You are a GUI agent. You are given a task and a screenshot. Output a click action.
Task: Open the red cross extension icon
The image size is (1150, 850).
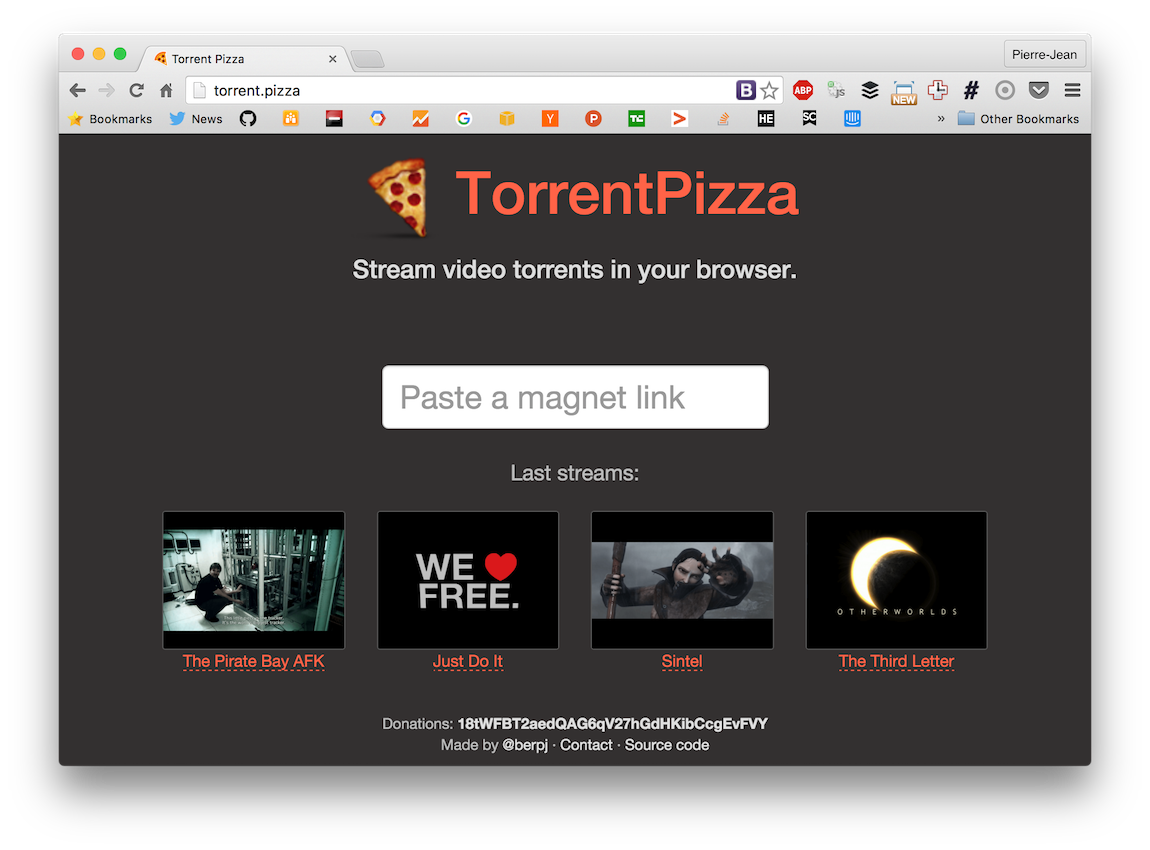point(937,90)
